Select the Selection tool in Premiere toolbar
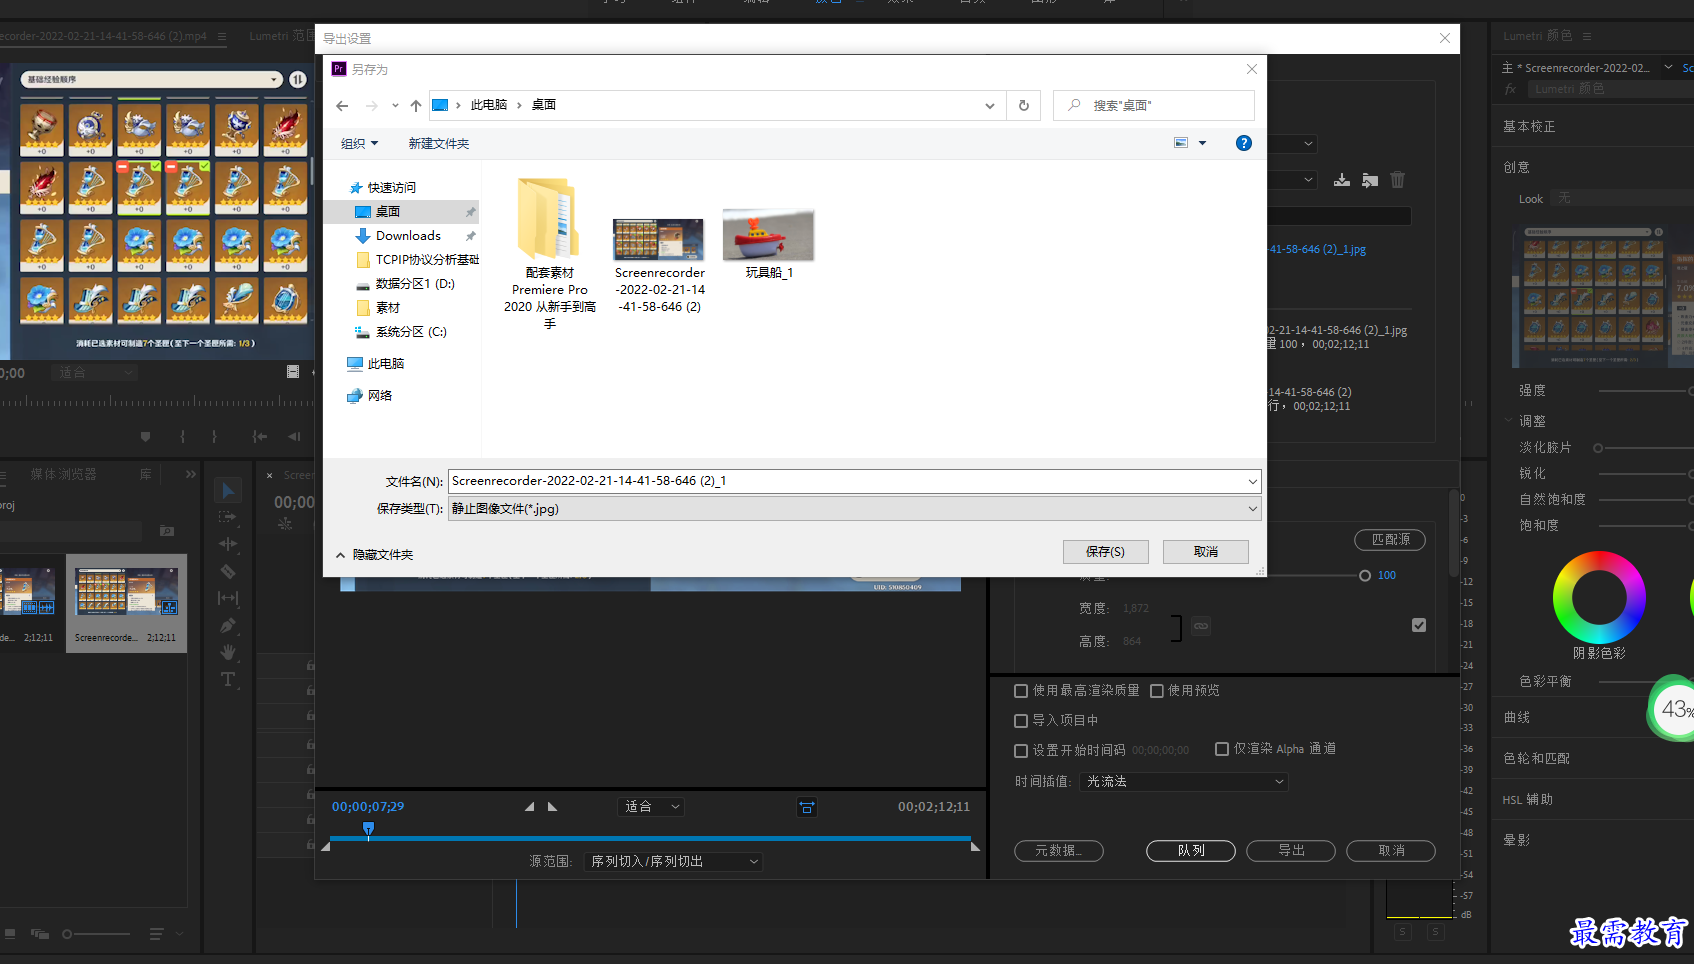This screenshot has height=964, width=1694. (x=228, y=490)
